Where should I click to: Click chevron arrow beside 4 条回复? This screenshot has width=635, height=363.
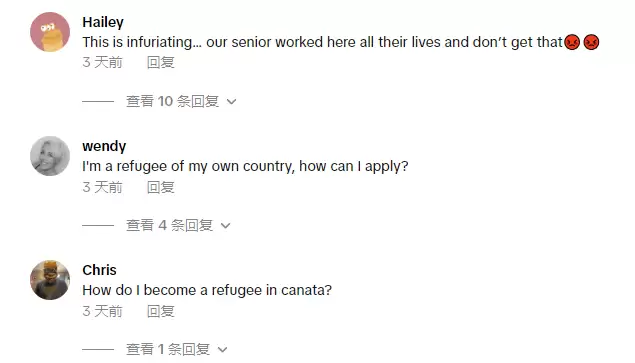click(226, 226)
